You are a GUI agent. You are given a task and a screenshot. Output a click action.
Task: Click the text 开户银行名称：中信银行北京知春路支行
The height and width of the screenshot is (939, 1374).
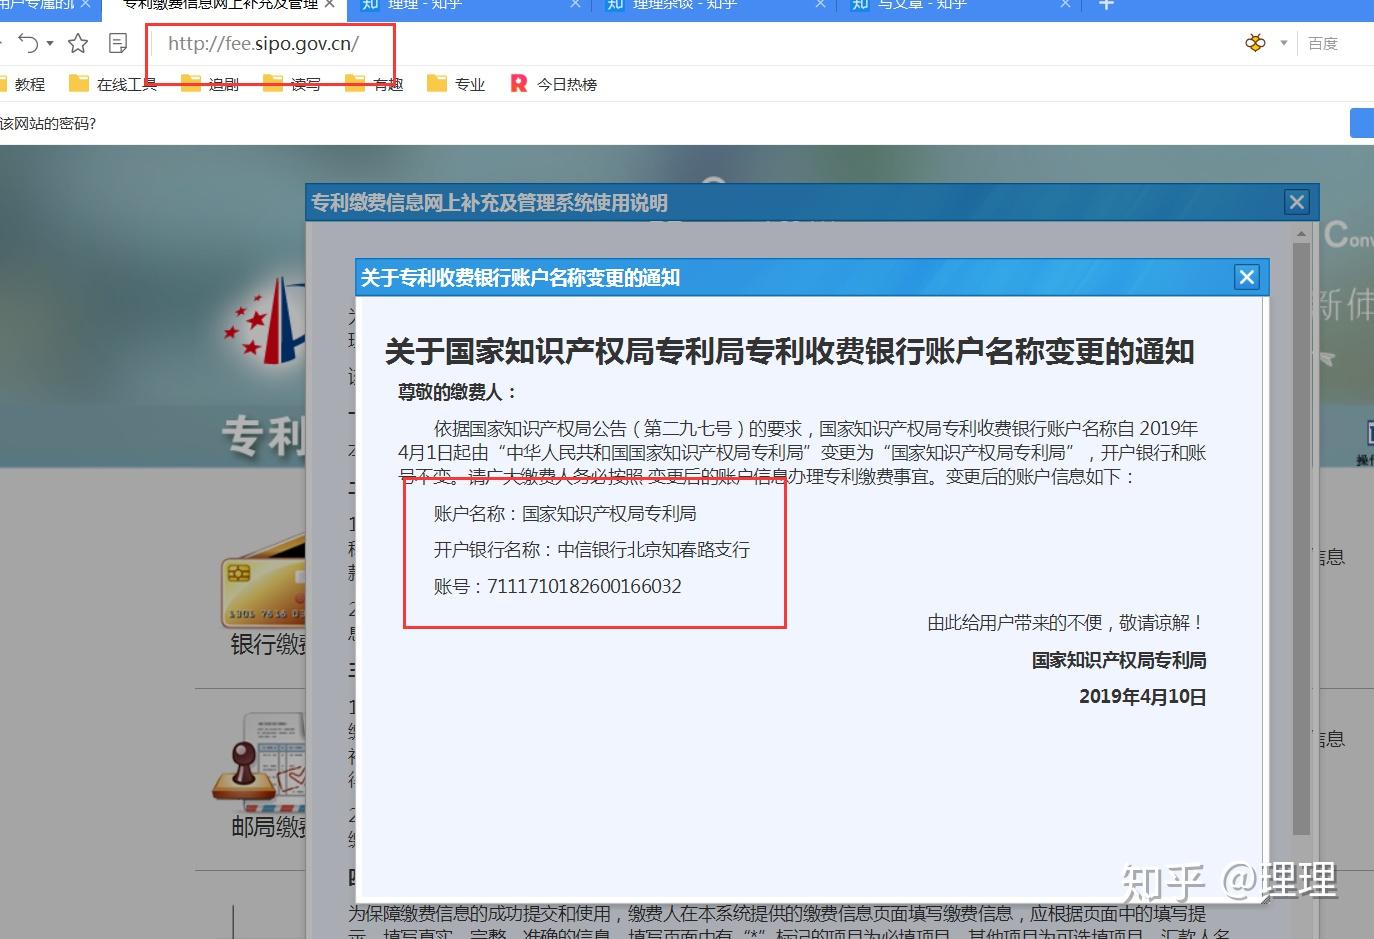(x=592, y=550)
